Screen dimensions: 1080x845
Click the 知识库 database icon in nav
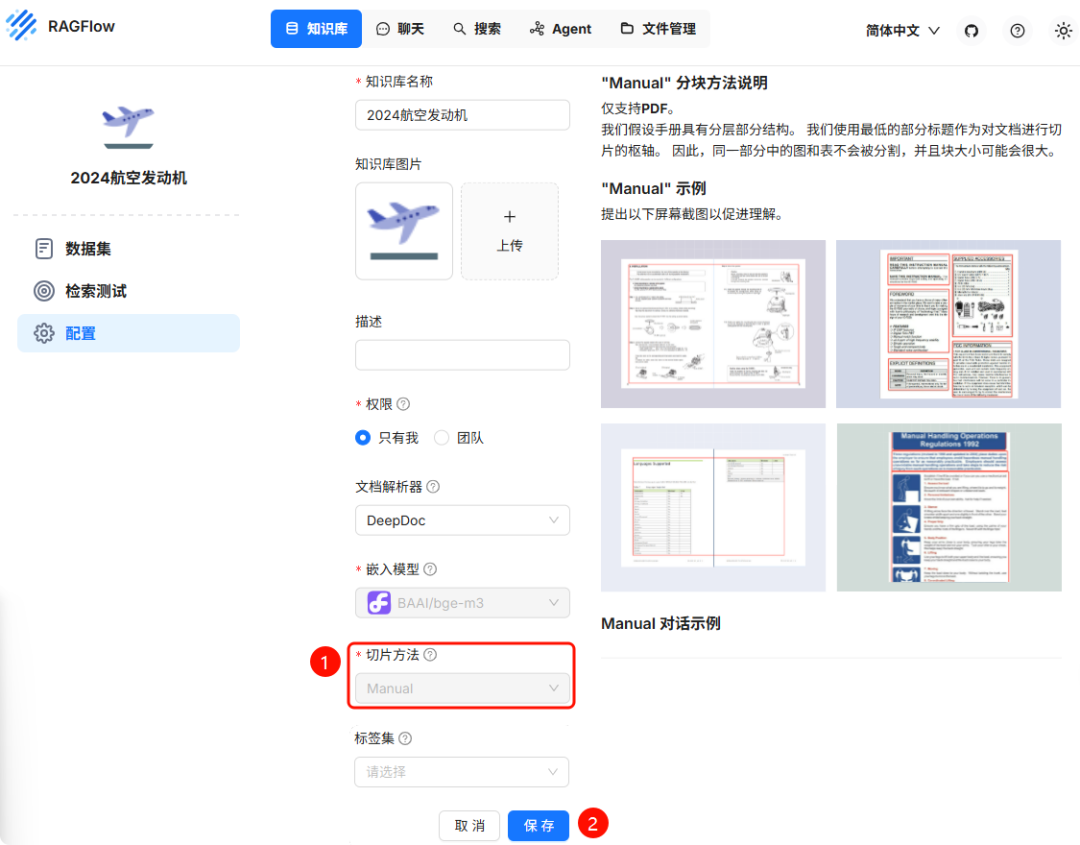pos(292,28)
